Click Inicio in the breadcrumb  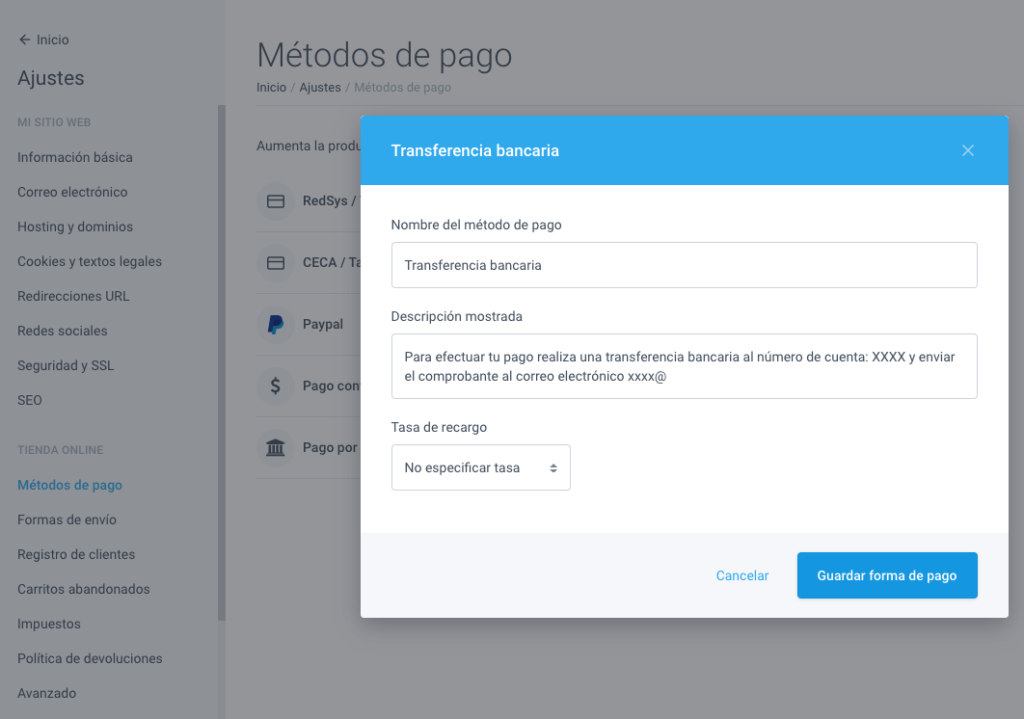(271, 88)
